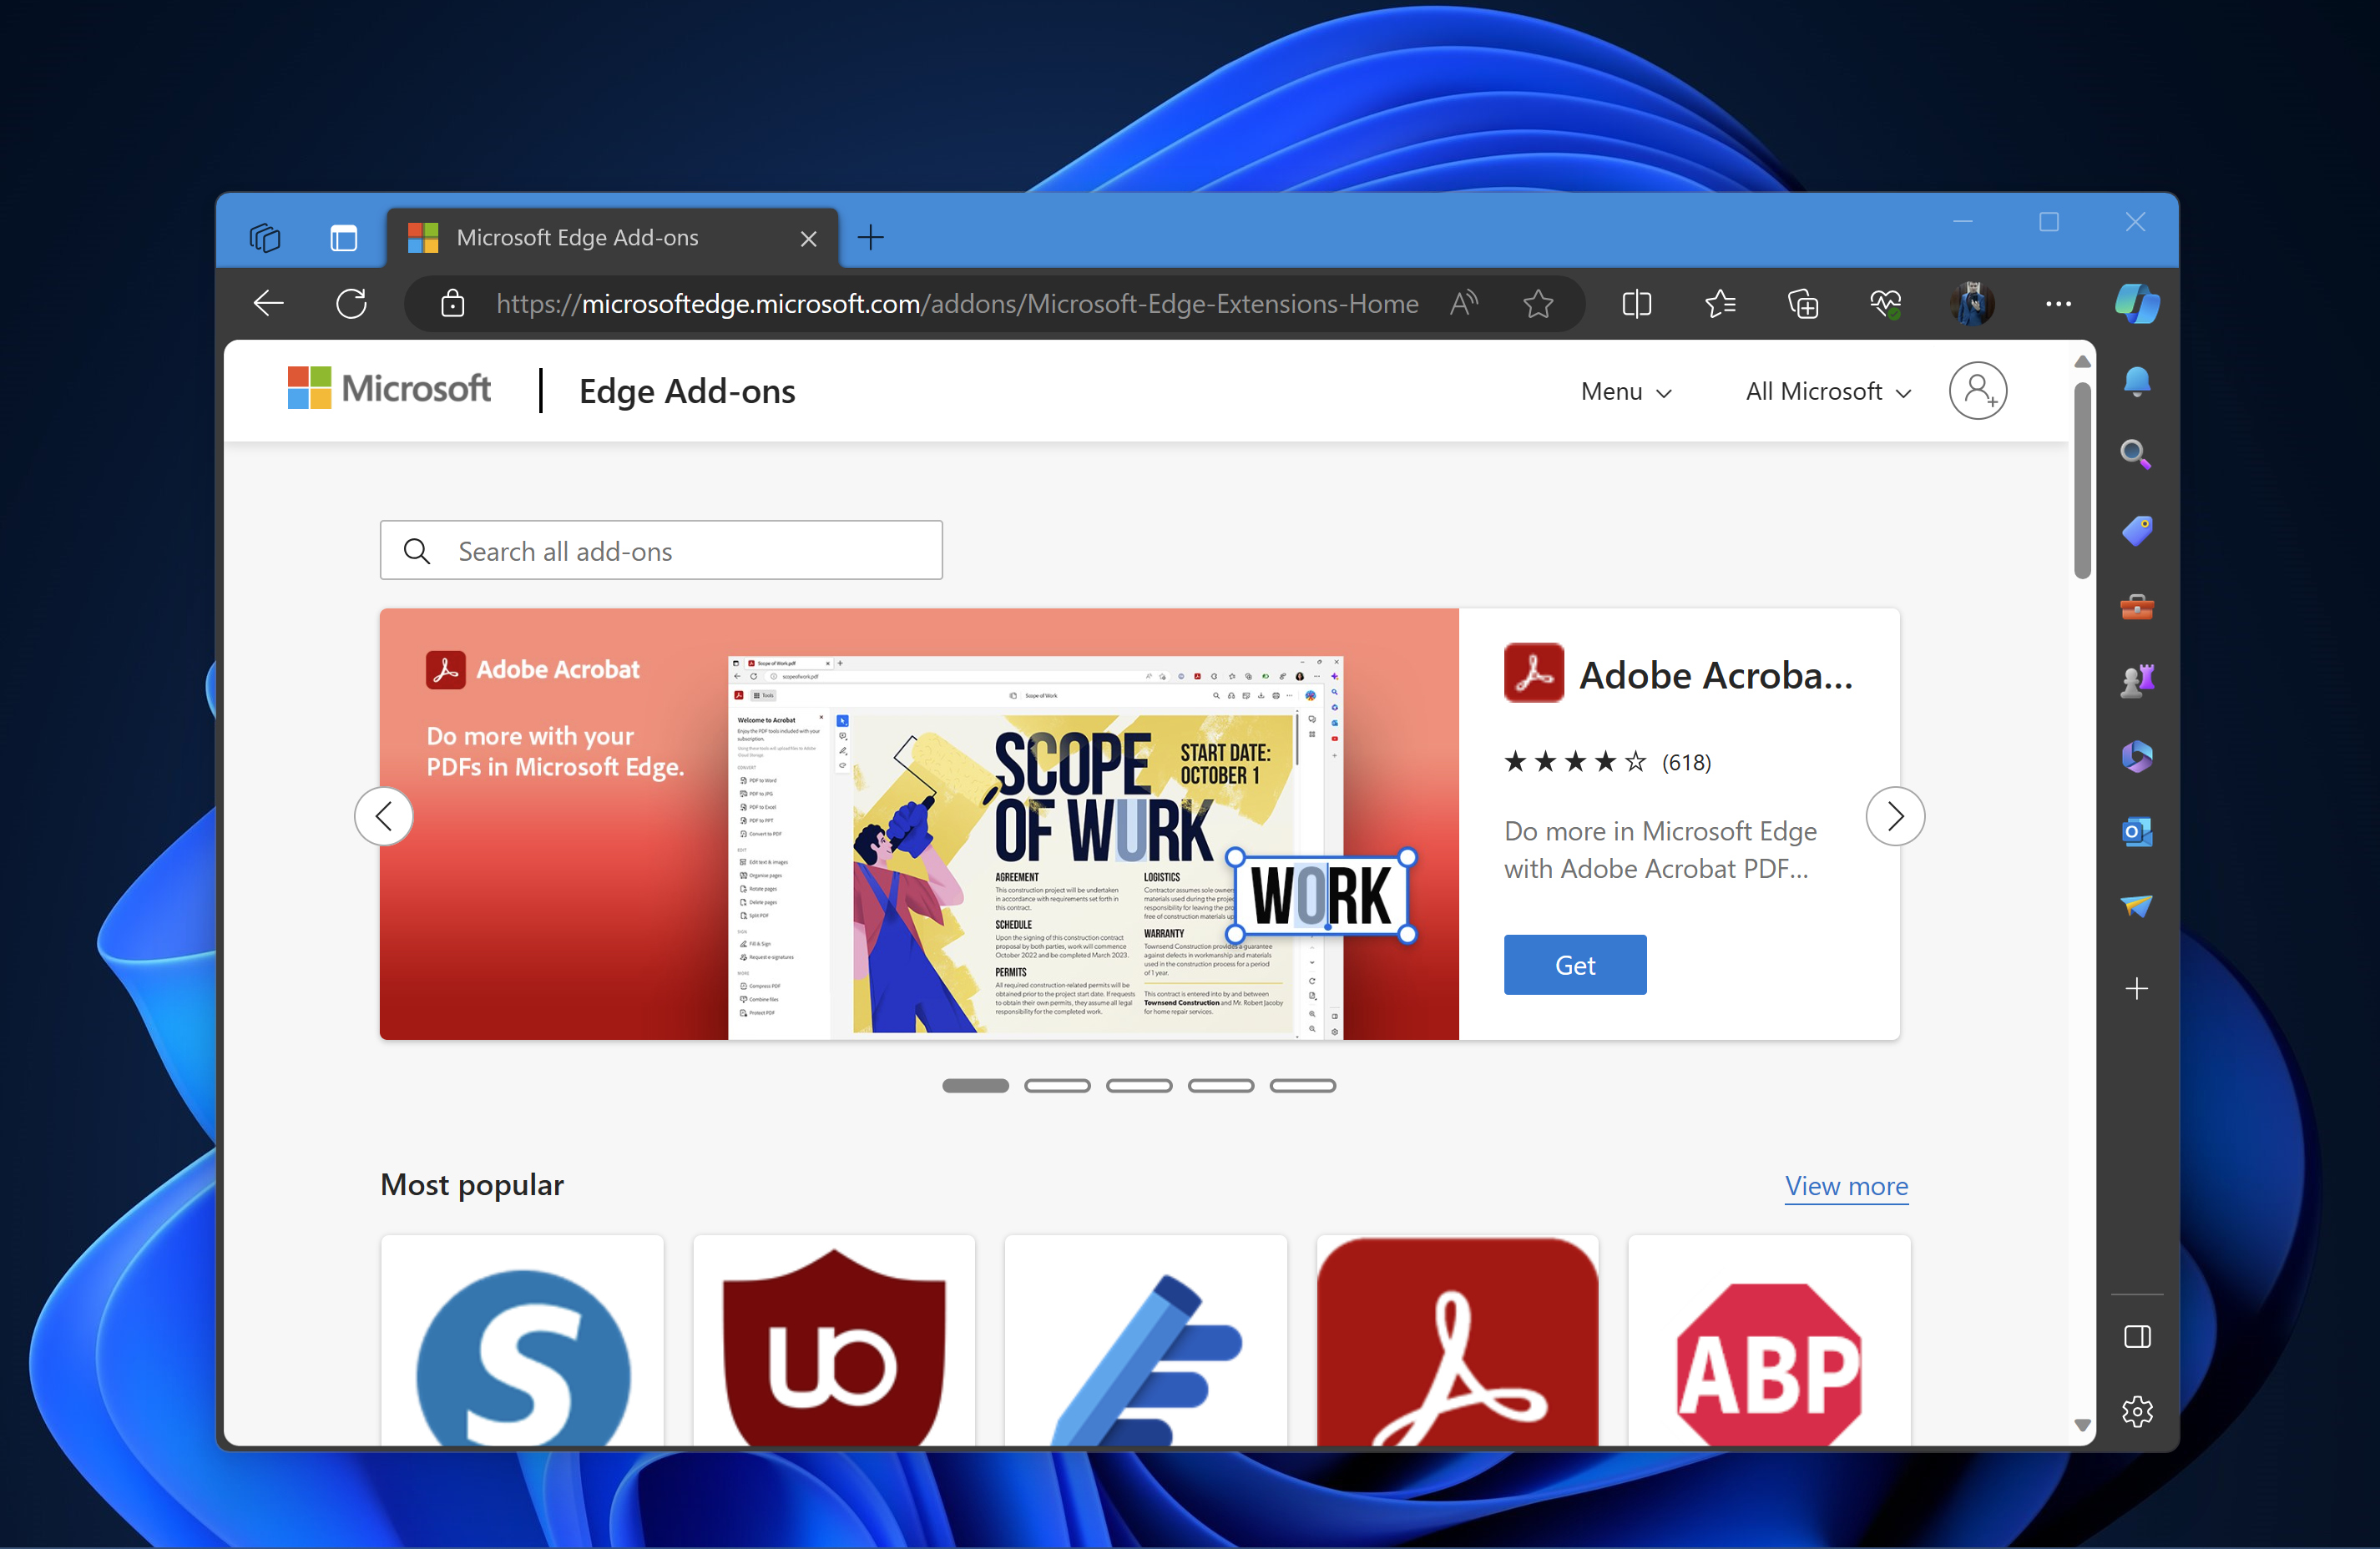Toggle sidebar visibility icon
The image size is (2380, 1549).
(x=2136, y=1336)
